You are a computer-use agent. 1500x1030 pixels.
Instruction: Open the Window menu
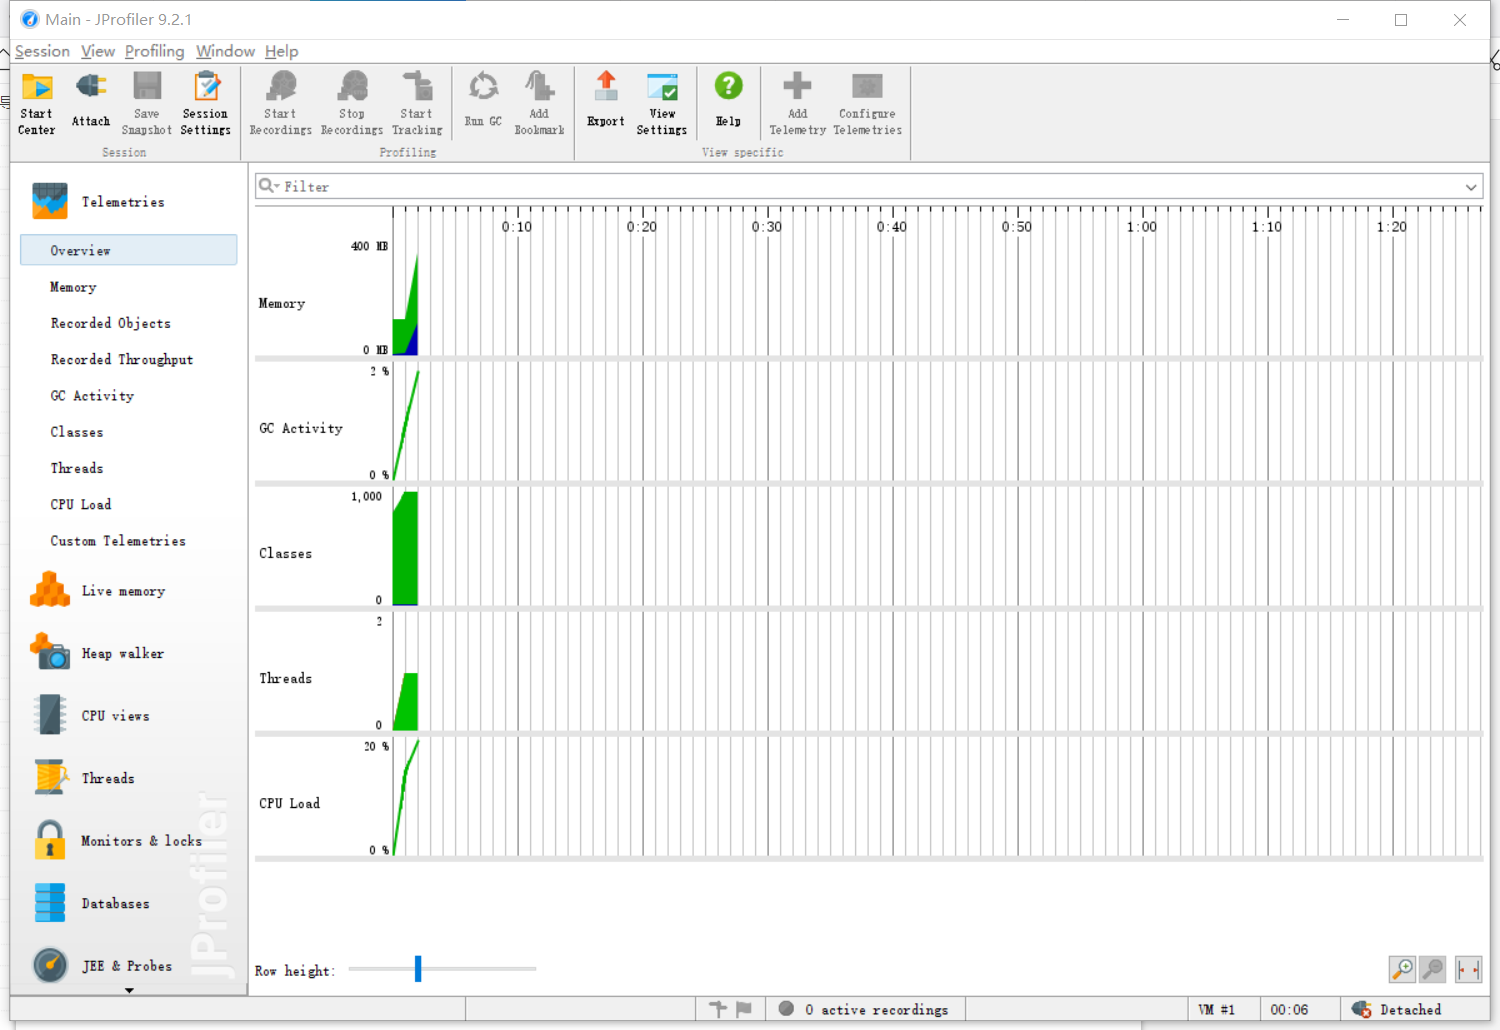tap(225, 51)
